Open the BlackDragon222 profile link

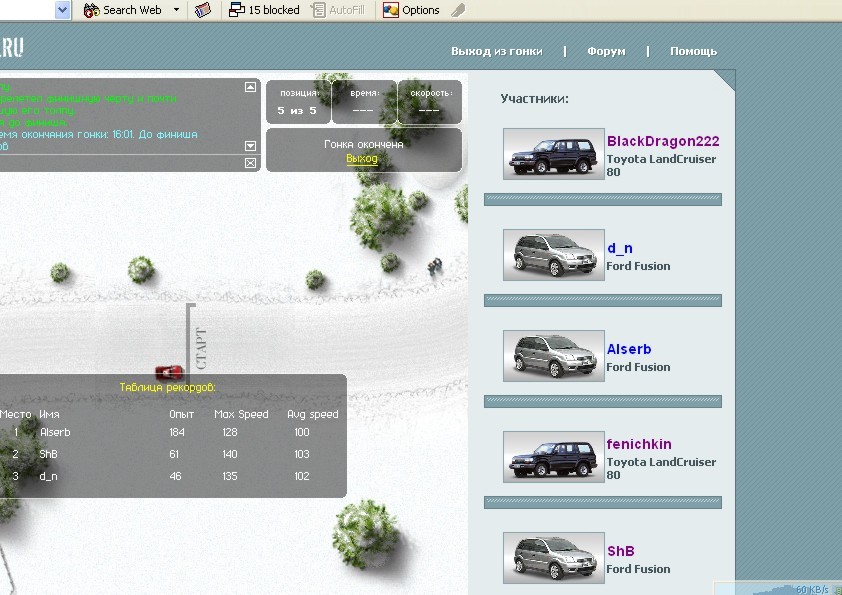tap(663, 141)
